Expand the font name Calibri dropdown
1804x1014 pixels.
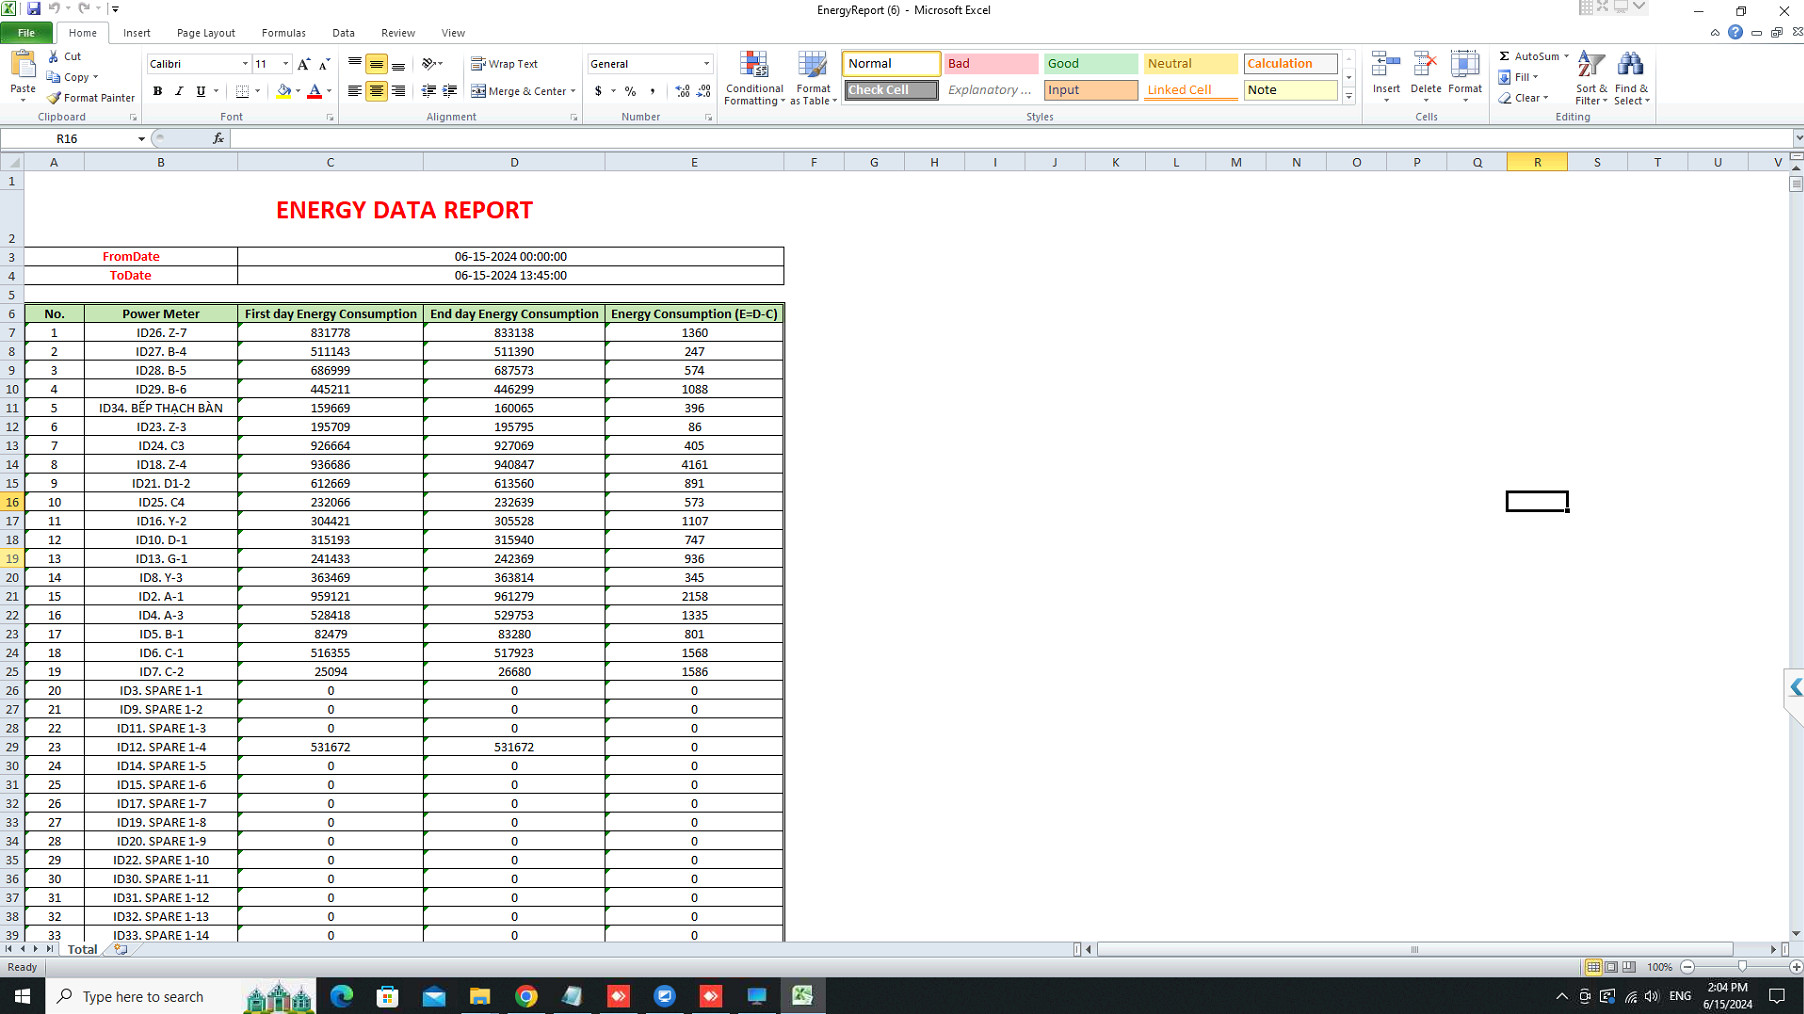(245, 64)
